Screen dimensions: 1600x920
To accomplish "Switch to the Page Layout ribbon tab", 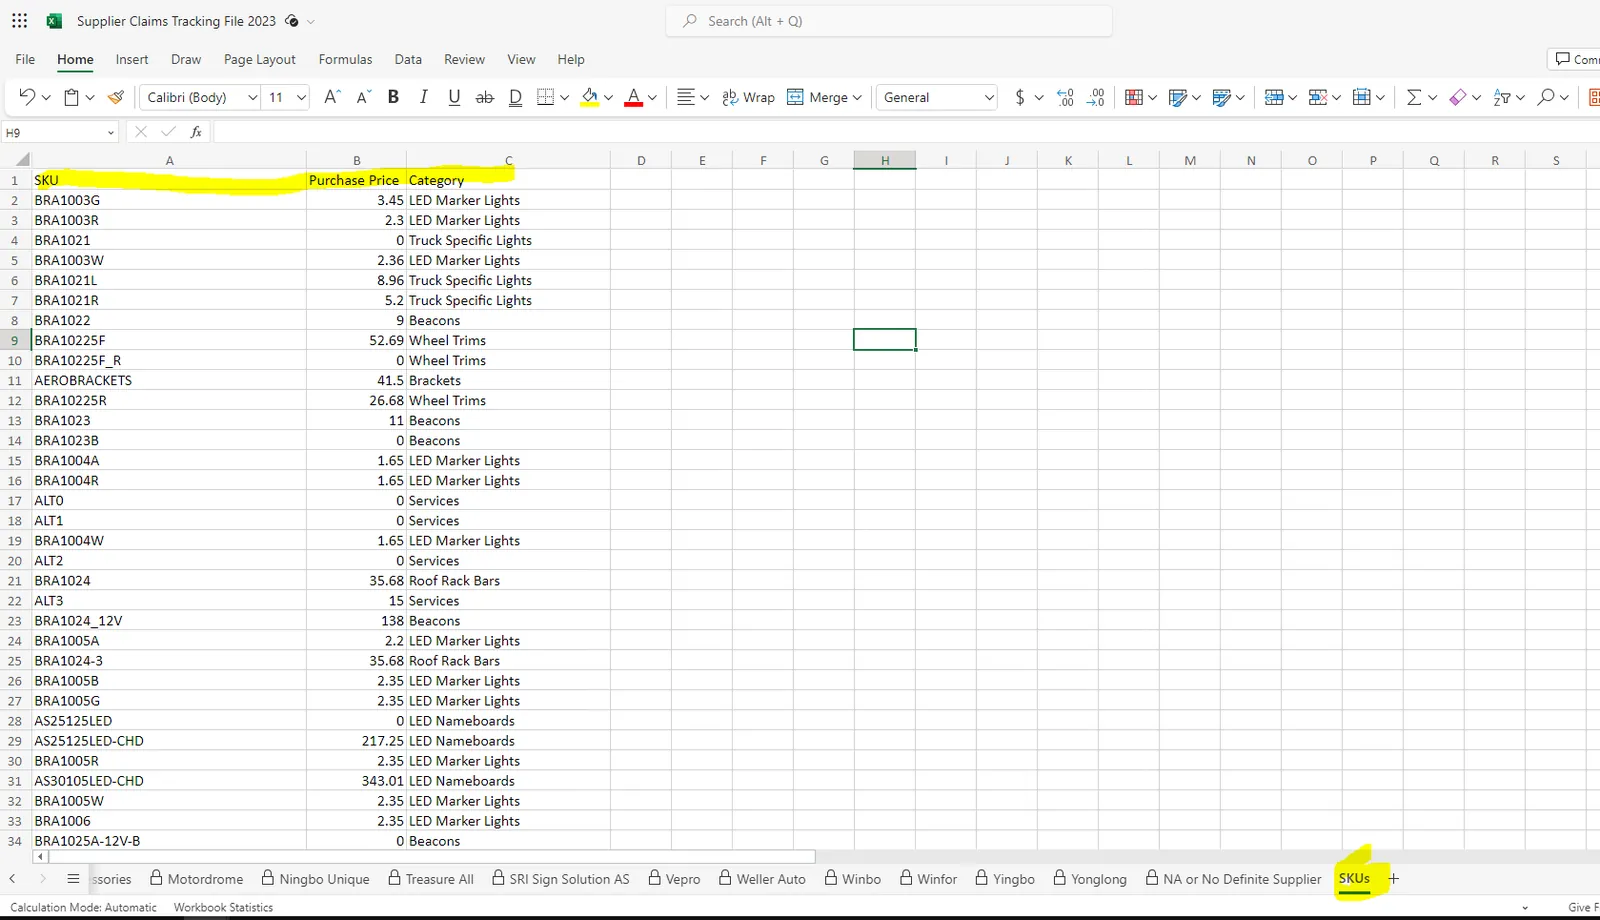I will 260,59.
